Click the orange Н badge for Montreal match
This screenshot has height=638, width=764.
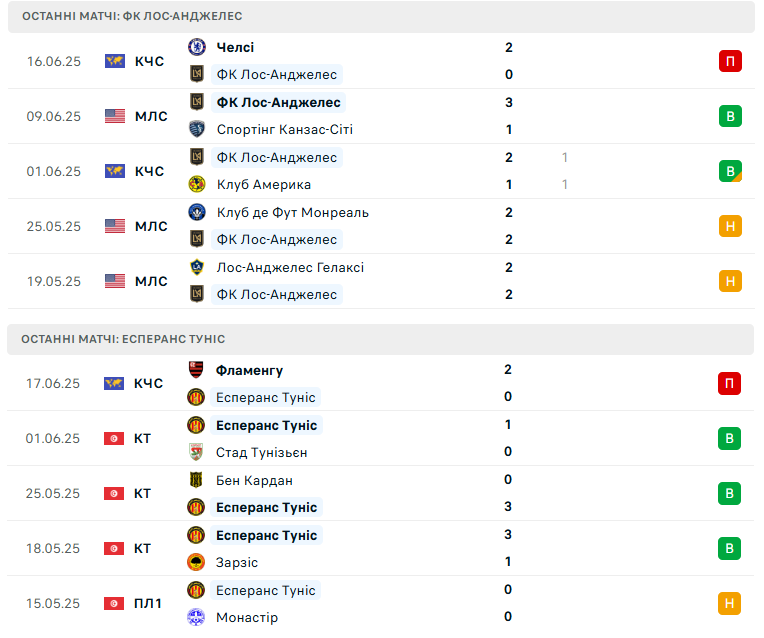pyautogui.click(x=730, y=226)
